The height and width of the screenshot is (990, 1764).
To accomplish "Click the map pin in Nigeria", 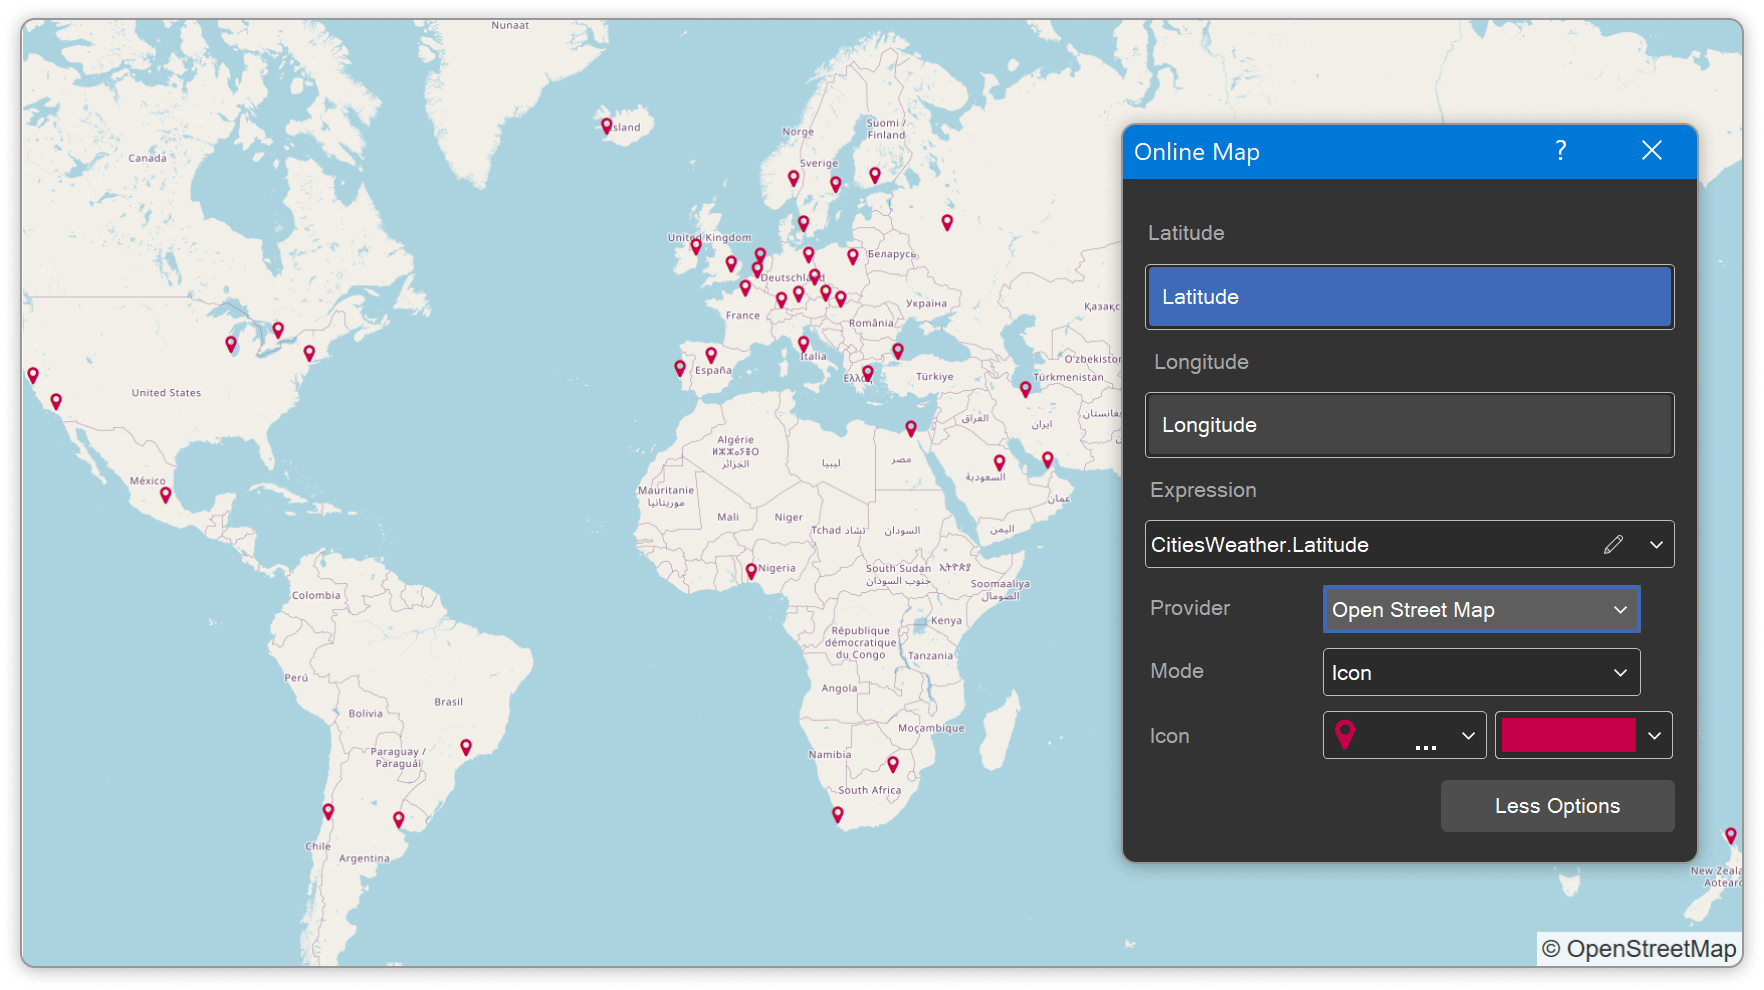I will pyautogui.click(x=751, y=571).
